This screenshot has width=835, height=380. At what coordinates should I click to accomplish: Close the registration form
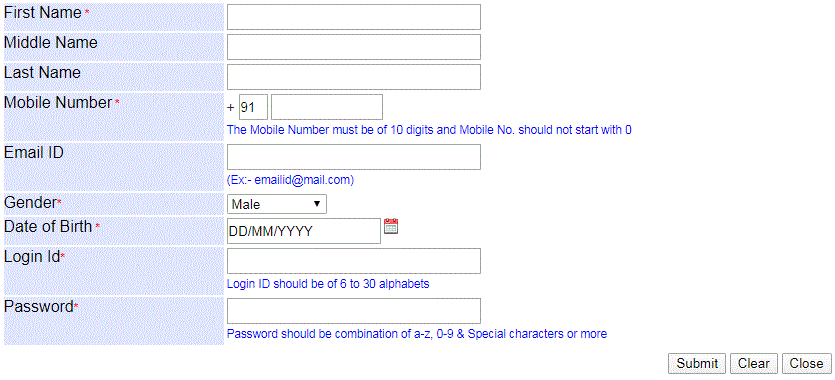click(x=806, y=364)
